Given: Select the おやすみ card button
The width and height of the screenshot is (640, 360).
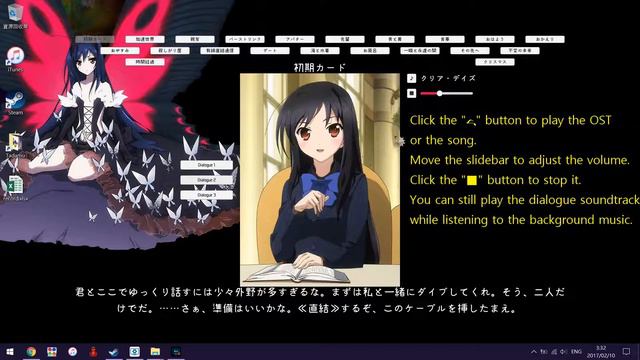Looking at the screenshot, I should point(120,51).
